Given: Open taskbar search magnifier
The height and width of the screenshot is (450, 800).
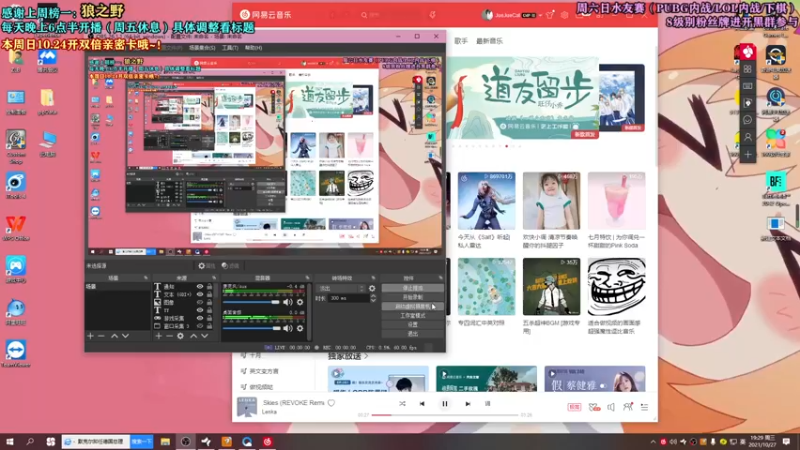Looking at the screenshot, I should [x=30, y=441].
